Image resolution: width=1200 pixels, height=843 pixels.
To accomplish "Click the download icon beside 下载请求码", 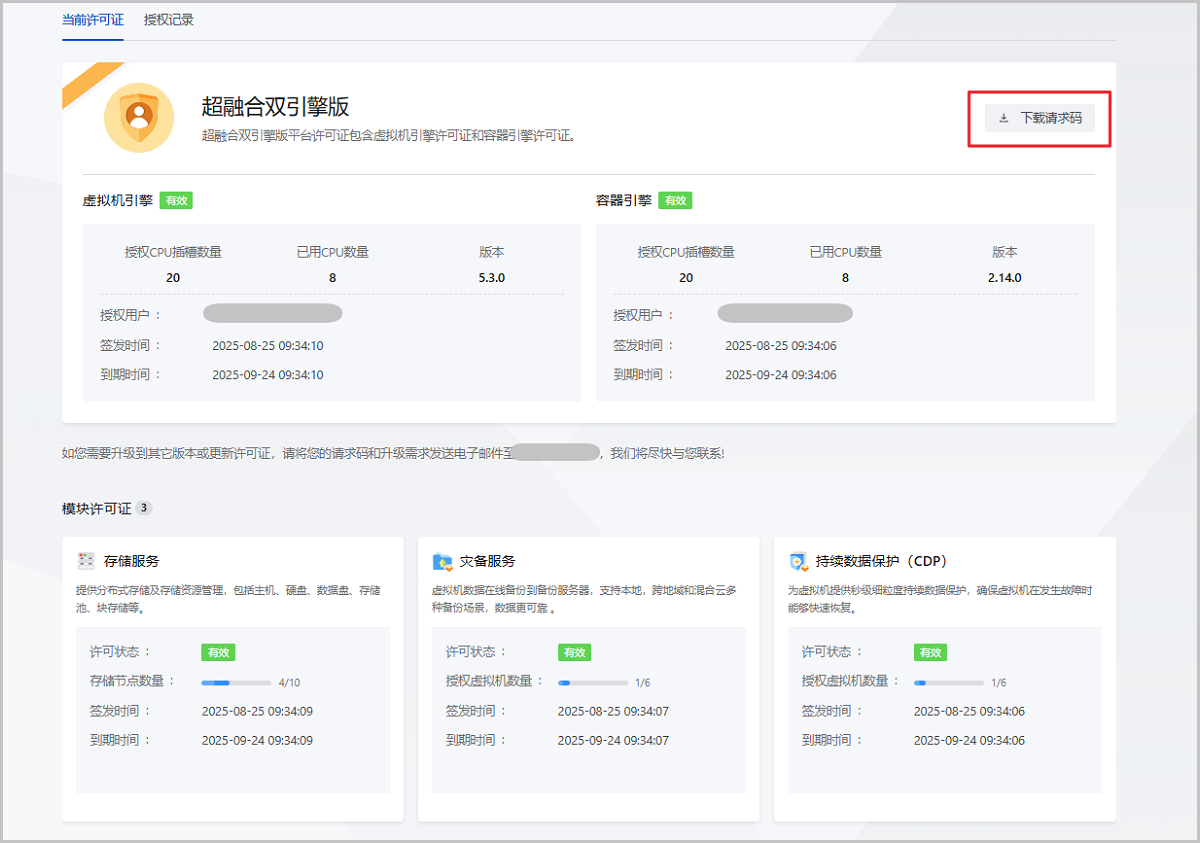I will [x=1003, y=118].
